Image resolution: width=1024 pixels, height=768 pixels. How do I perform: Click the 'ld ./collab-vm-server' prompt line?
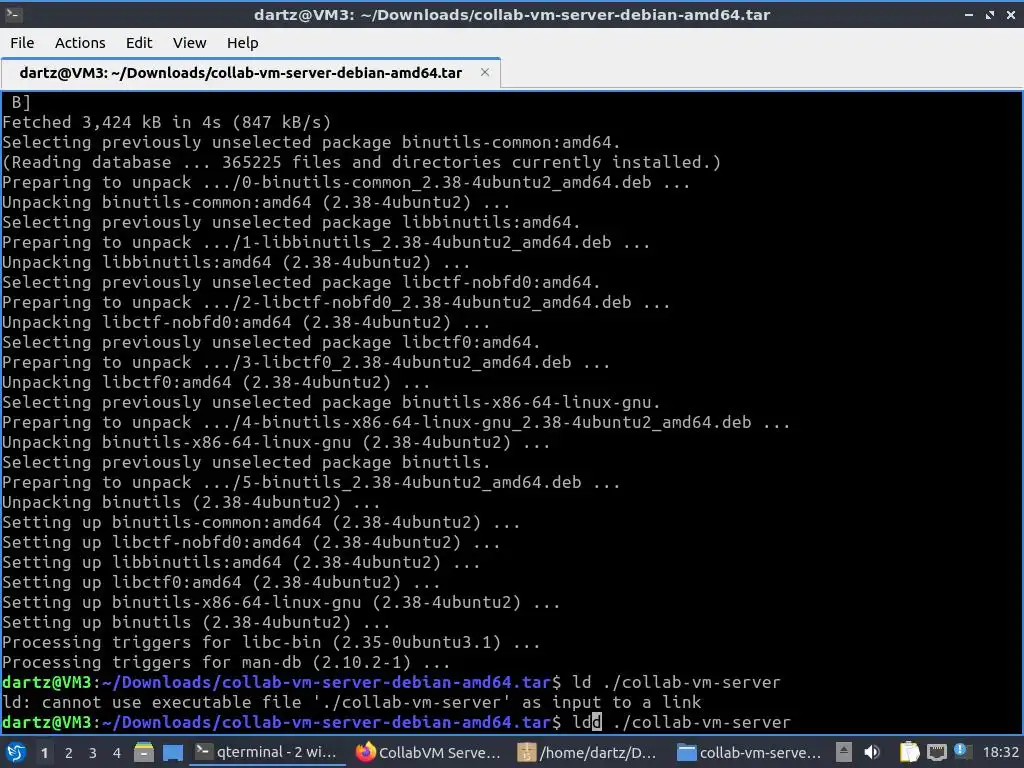click(391, 682)
